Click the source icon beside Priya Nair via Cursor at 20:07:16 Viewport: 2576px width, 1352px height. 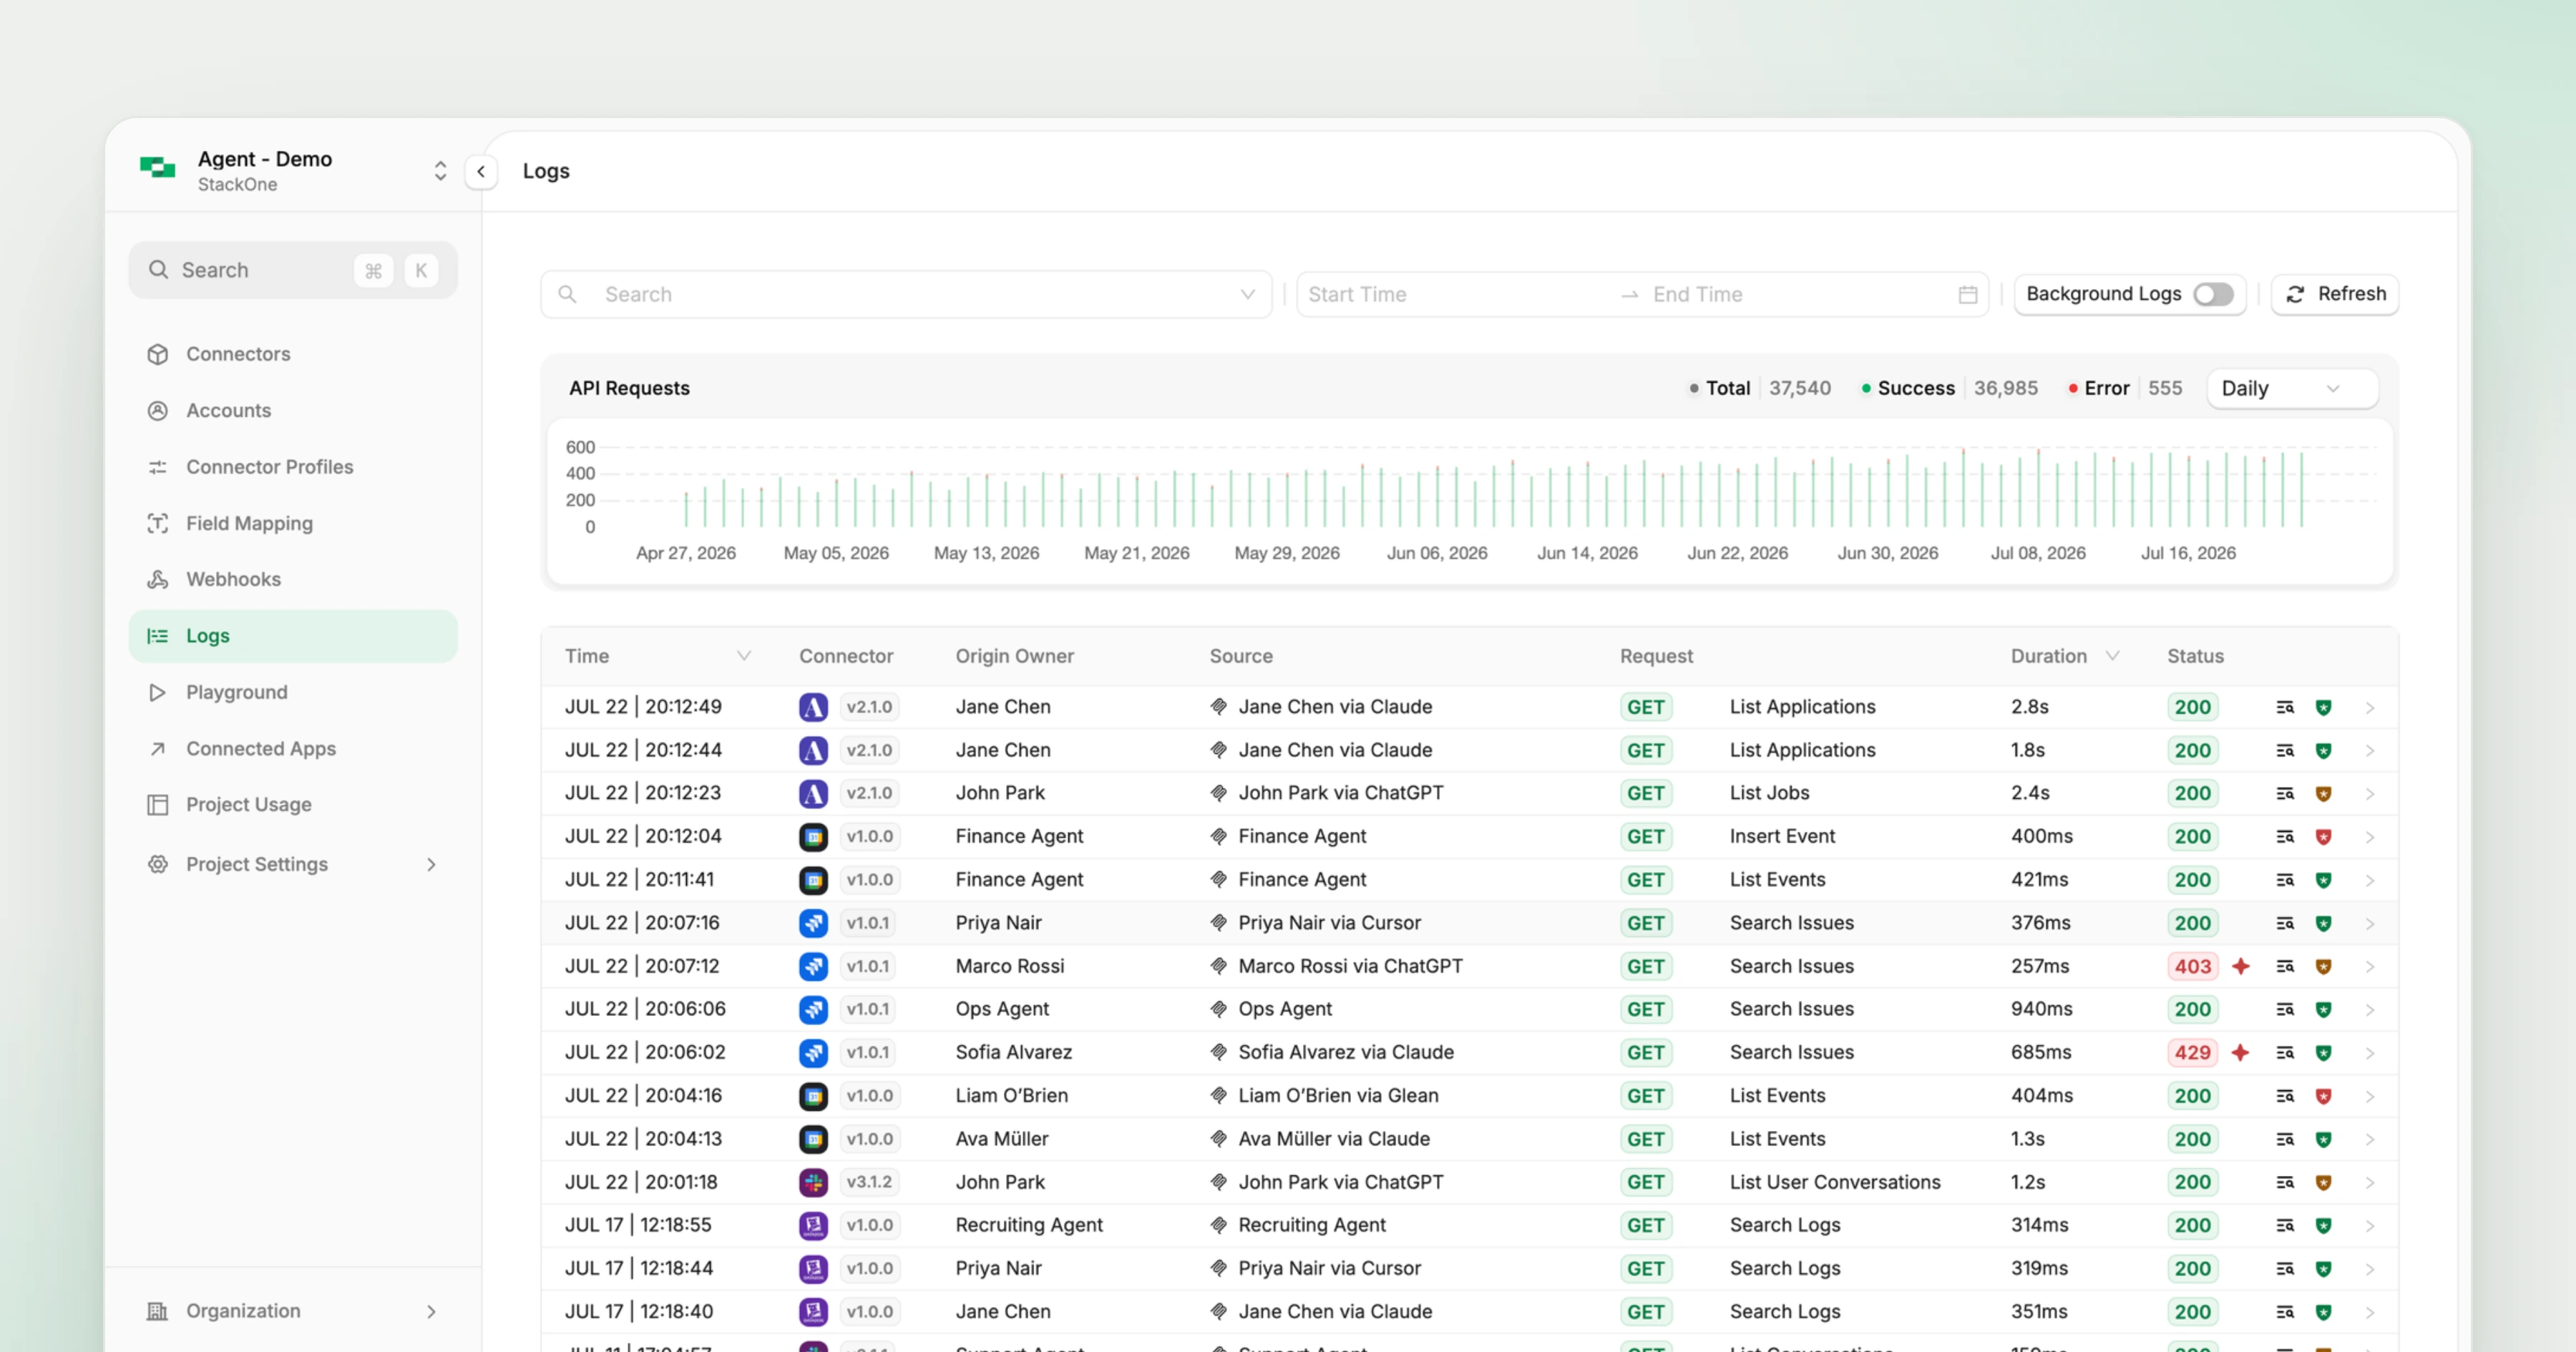(x=1218, y=923)
